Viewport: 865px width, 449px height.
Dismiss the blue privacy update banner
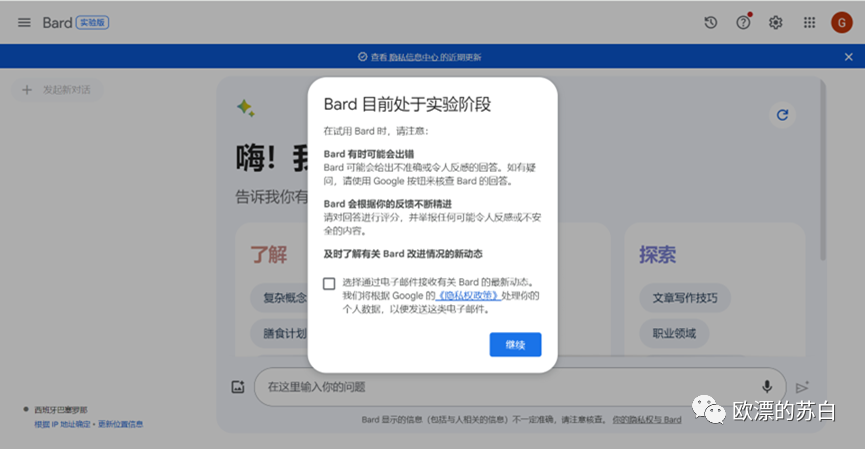pyautogui.click(x=848, y=57)
